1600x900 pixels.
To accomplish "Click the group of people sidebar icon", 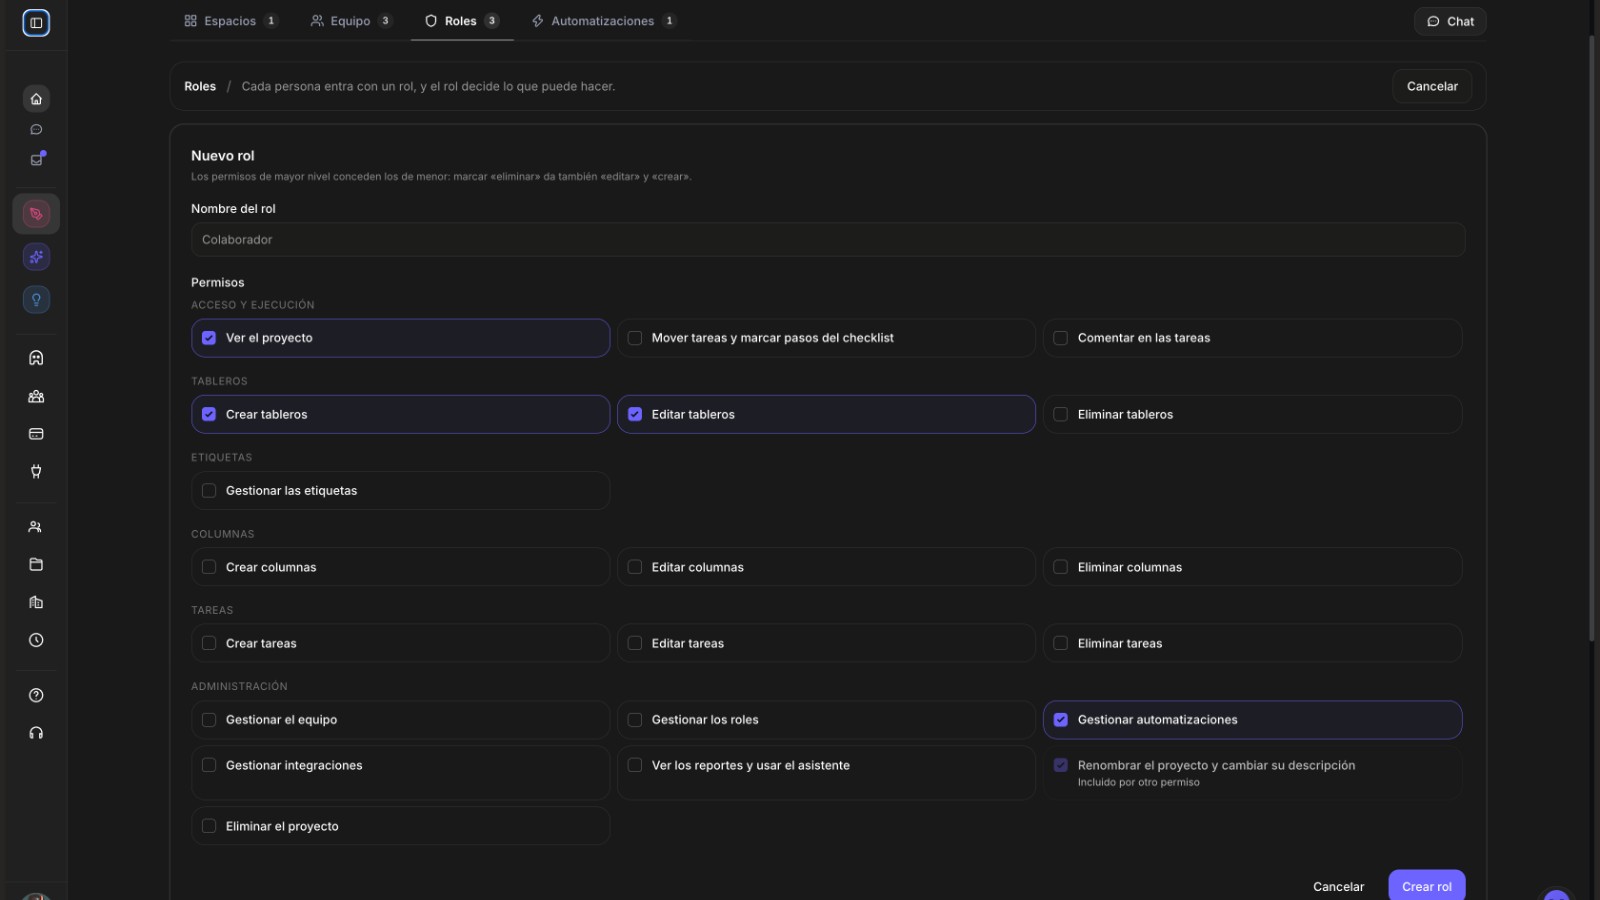I will coord(36,396).
